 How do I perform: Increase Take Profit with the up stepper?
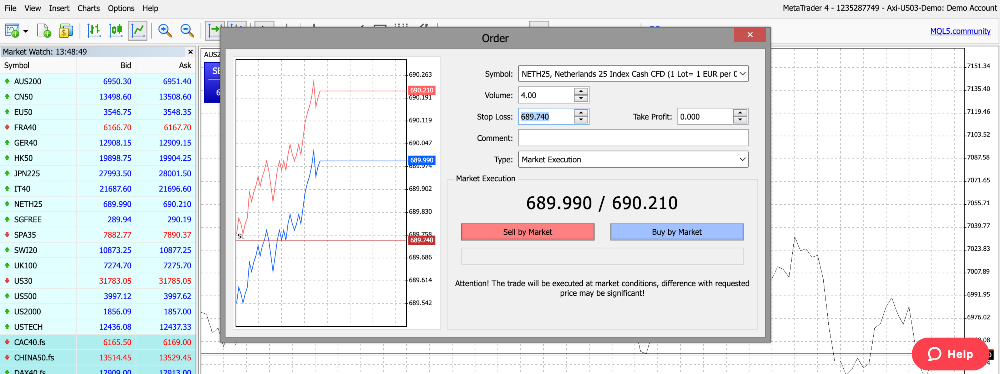740,113
